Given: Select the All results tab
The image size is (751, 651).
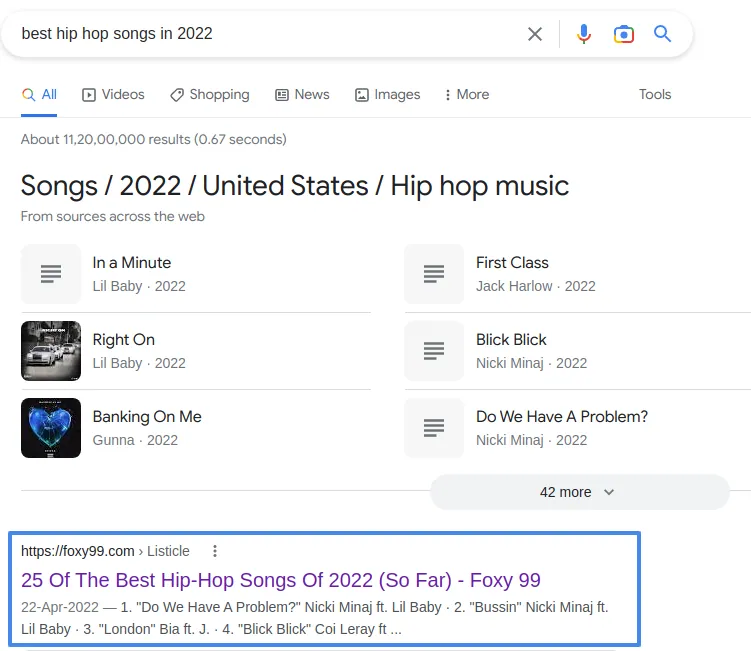Looking at the screenshot, I should click(x=39, y=94).
